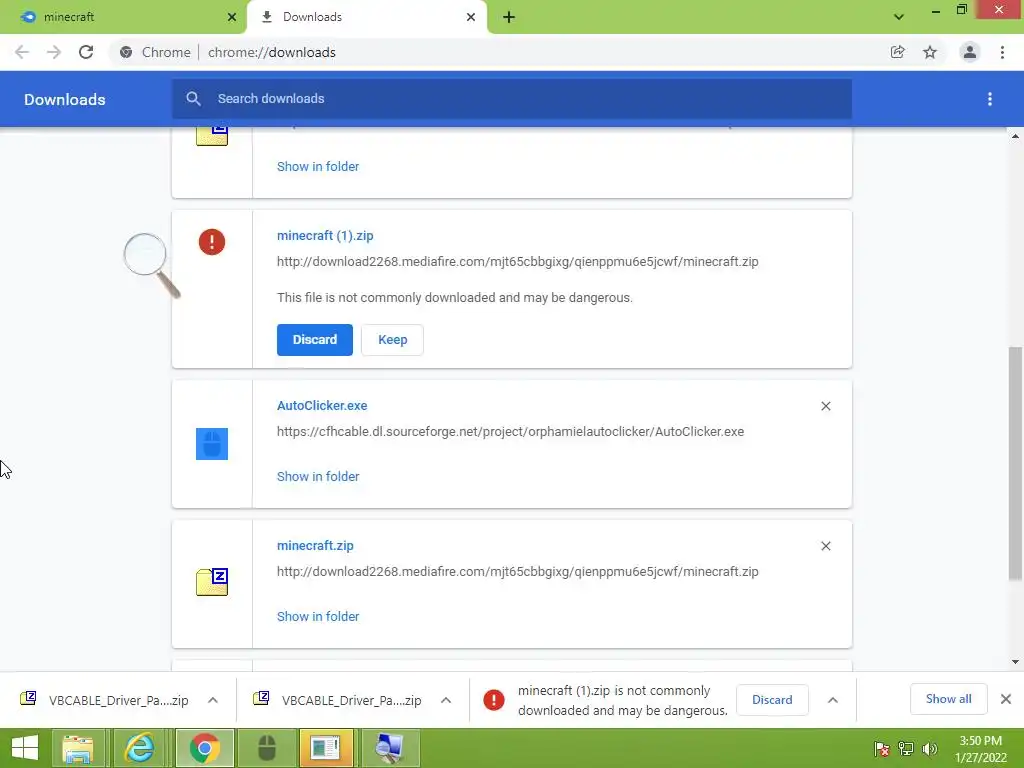1024x768 pixels.
Task: Close the minecraft tab
Action: (232, 17)
